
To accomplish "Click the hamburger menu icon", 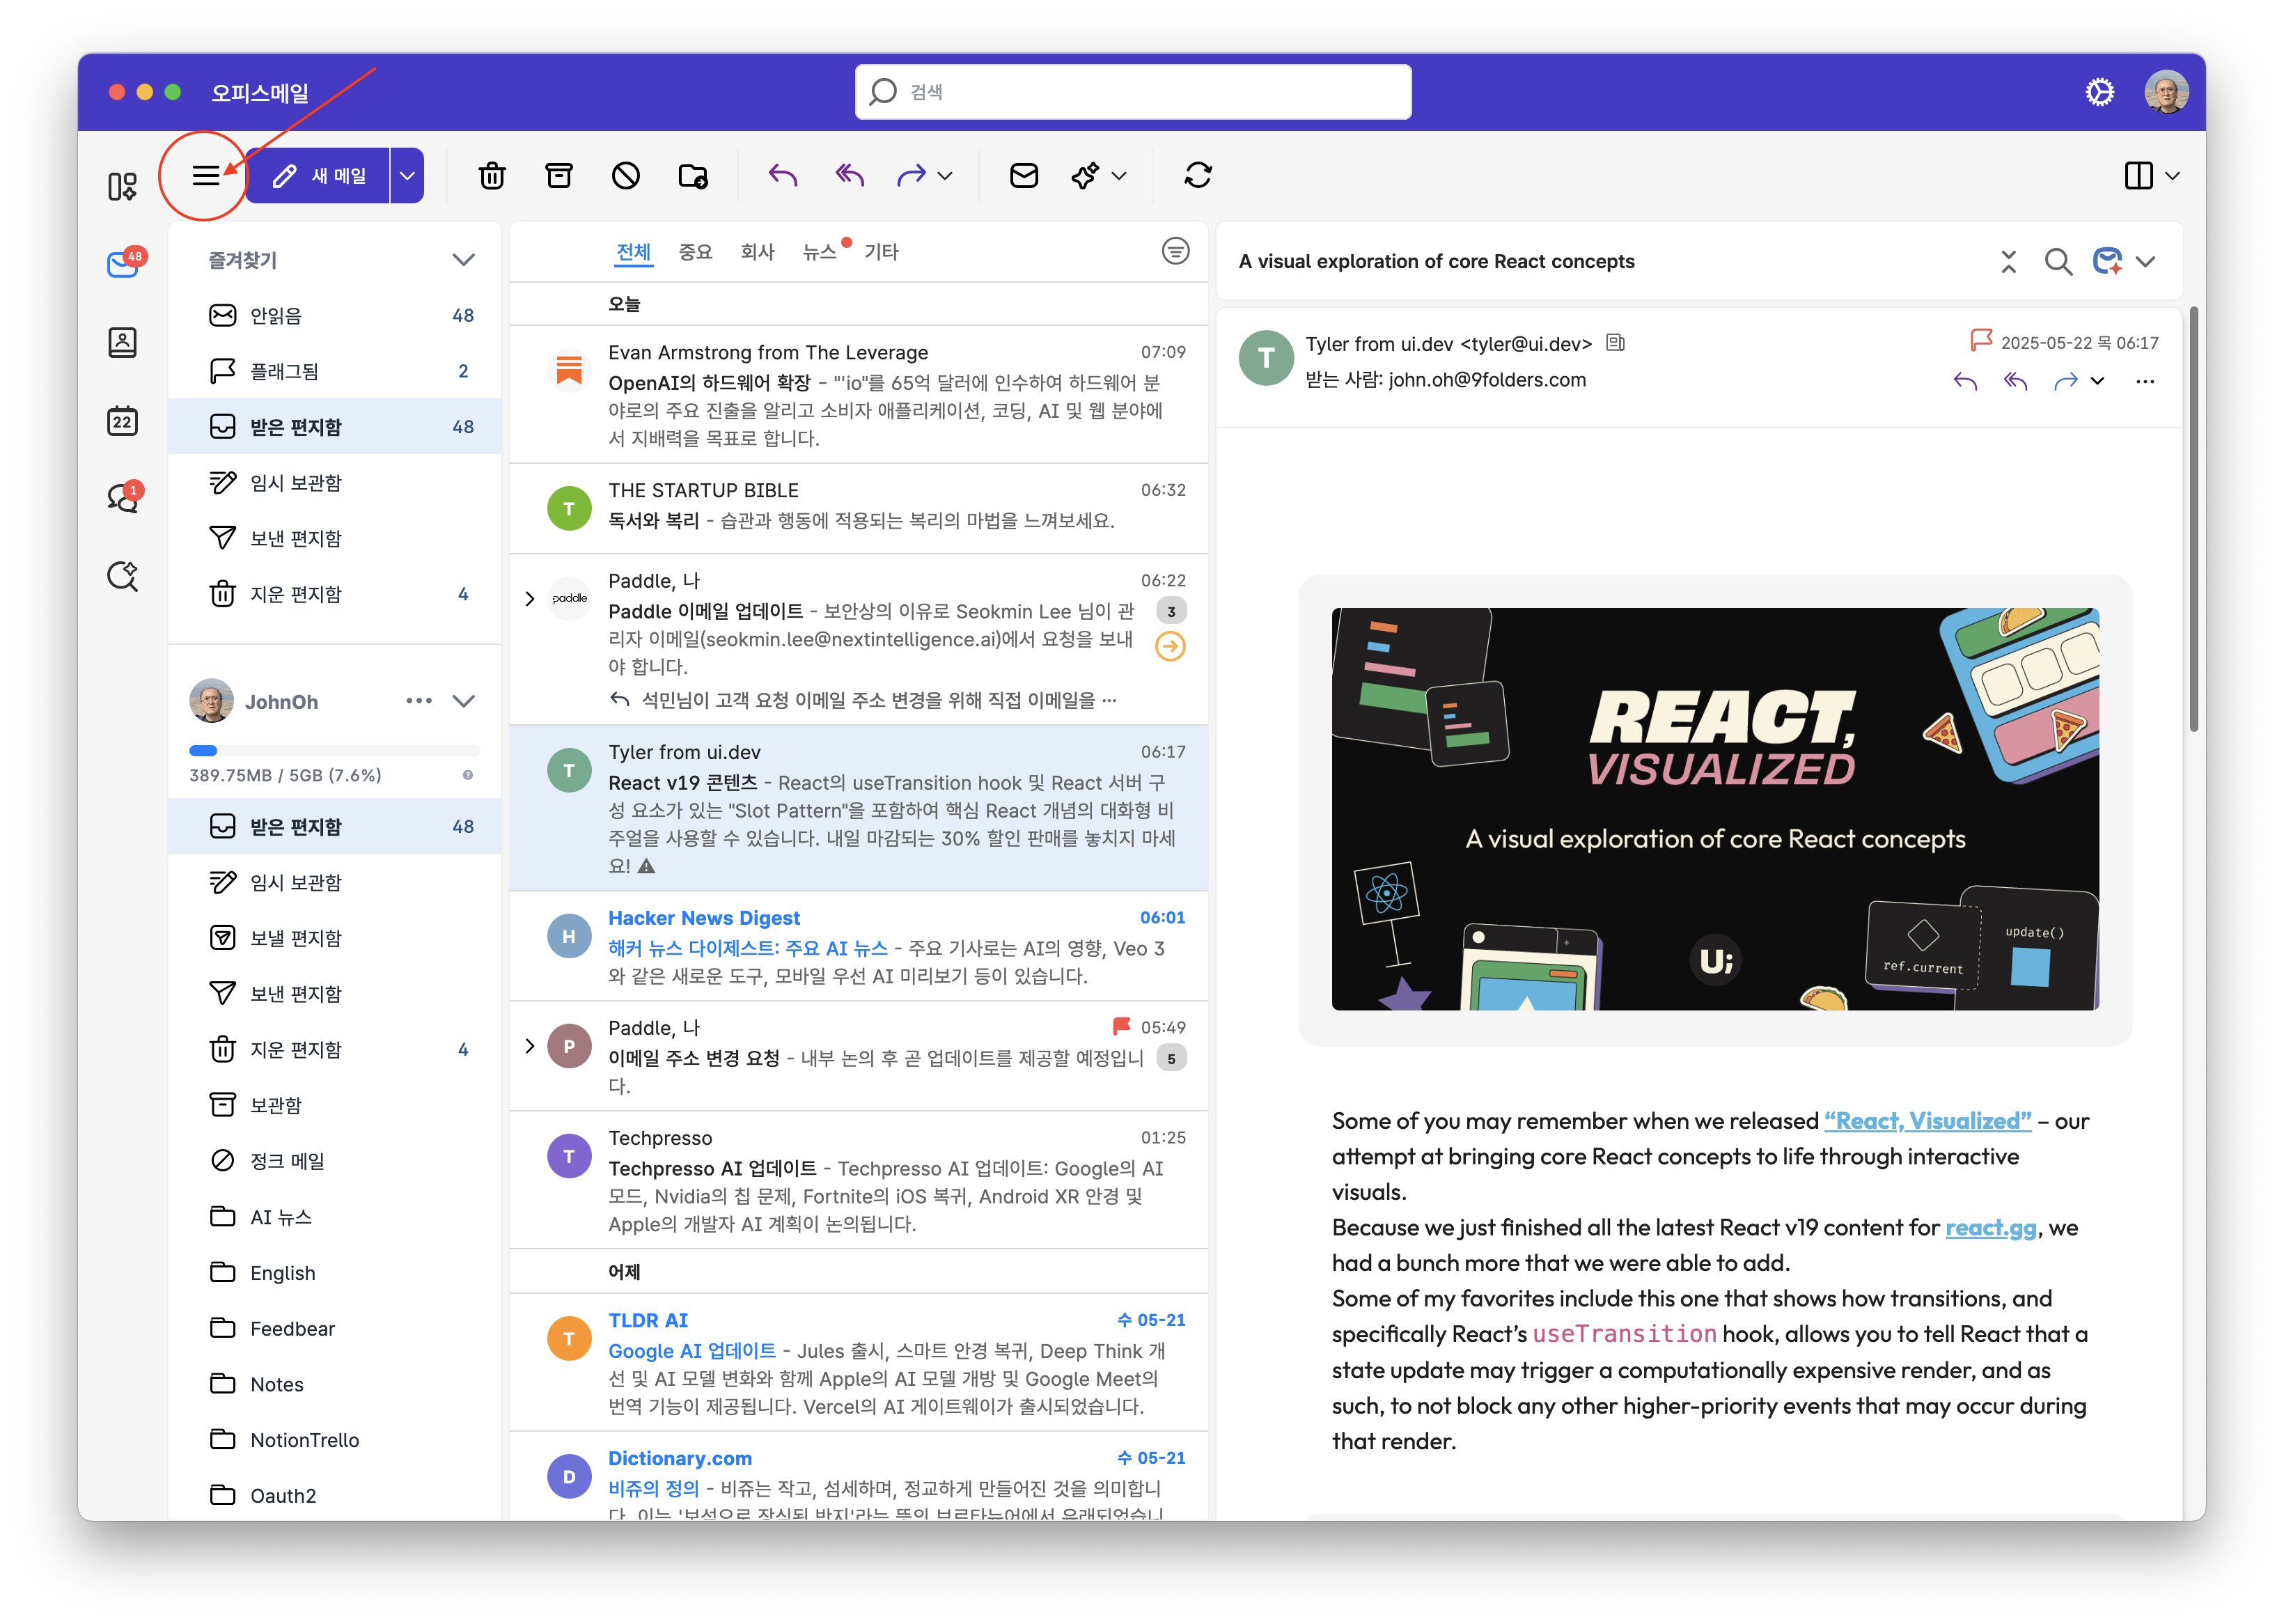I will tap(205, 176).
